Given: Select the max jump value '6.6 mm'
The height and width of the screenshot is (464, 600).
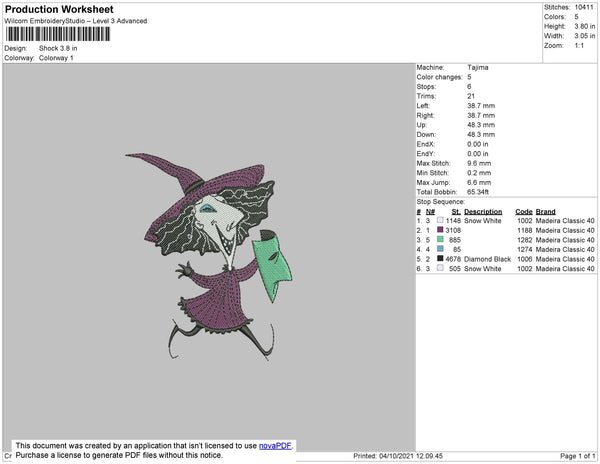Looking at the screenshot, I should coord(479,182).
